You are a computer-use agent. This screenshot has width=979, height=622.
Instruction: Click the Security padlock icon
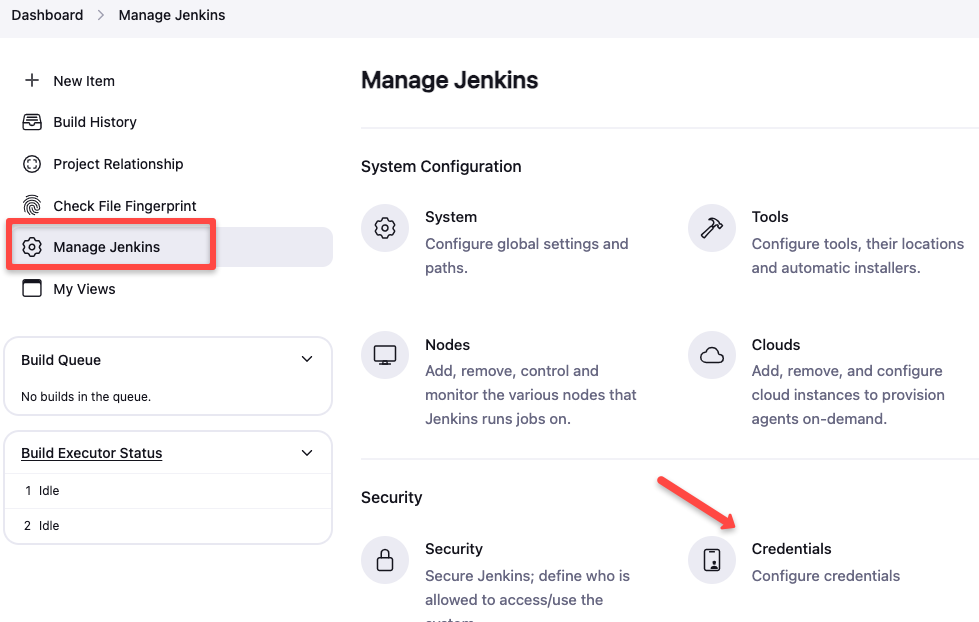385,559
